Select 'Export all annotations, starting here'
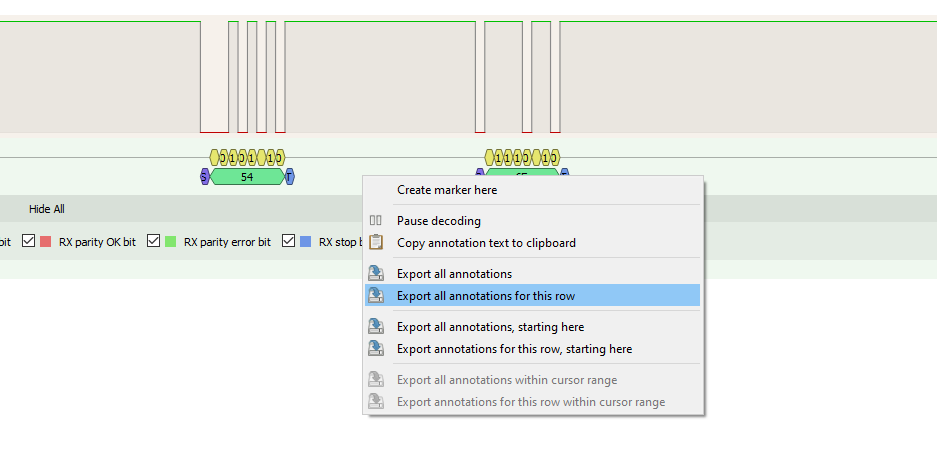 coord(532,326)
